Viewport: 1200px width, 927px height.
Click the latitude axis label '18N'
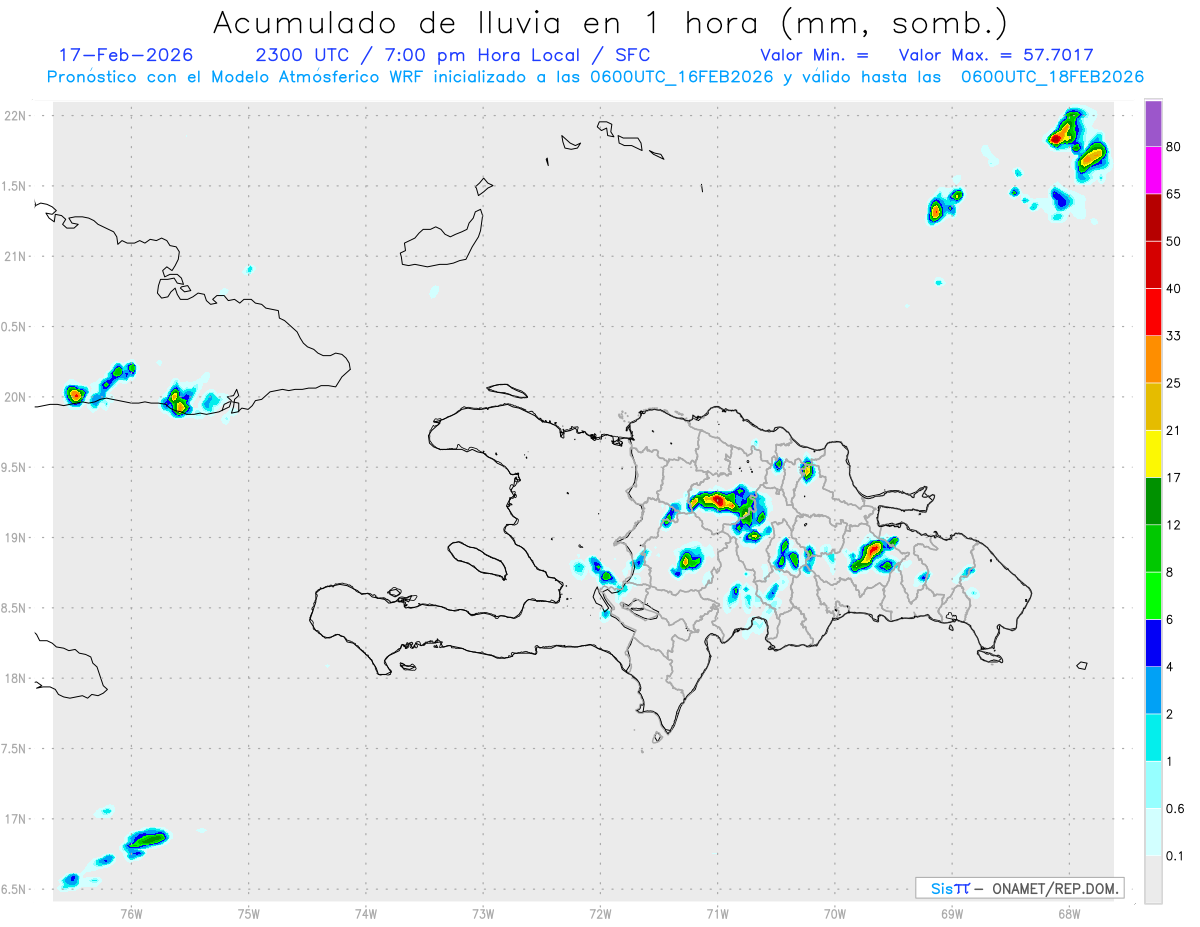(x=15, y=678)
